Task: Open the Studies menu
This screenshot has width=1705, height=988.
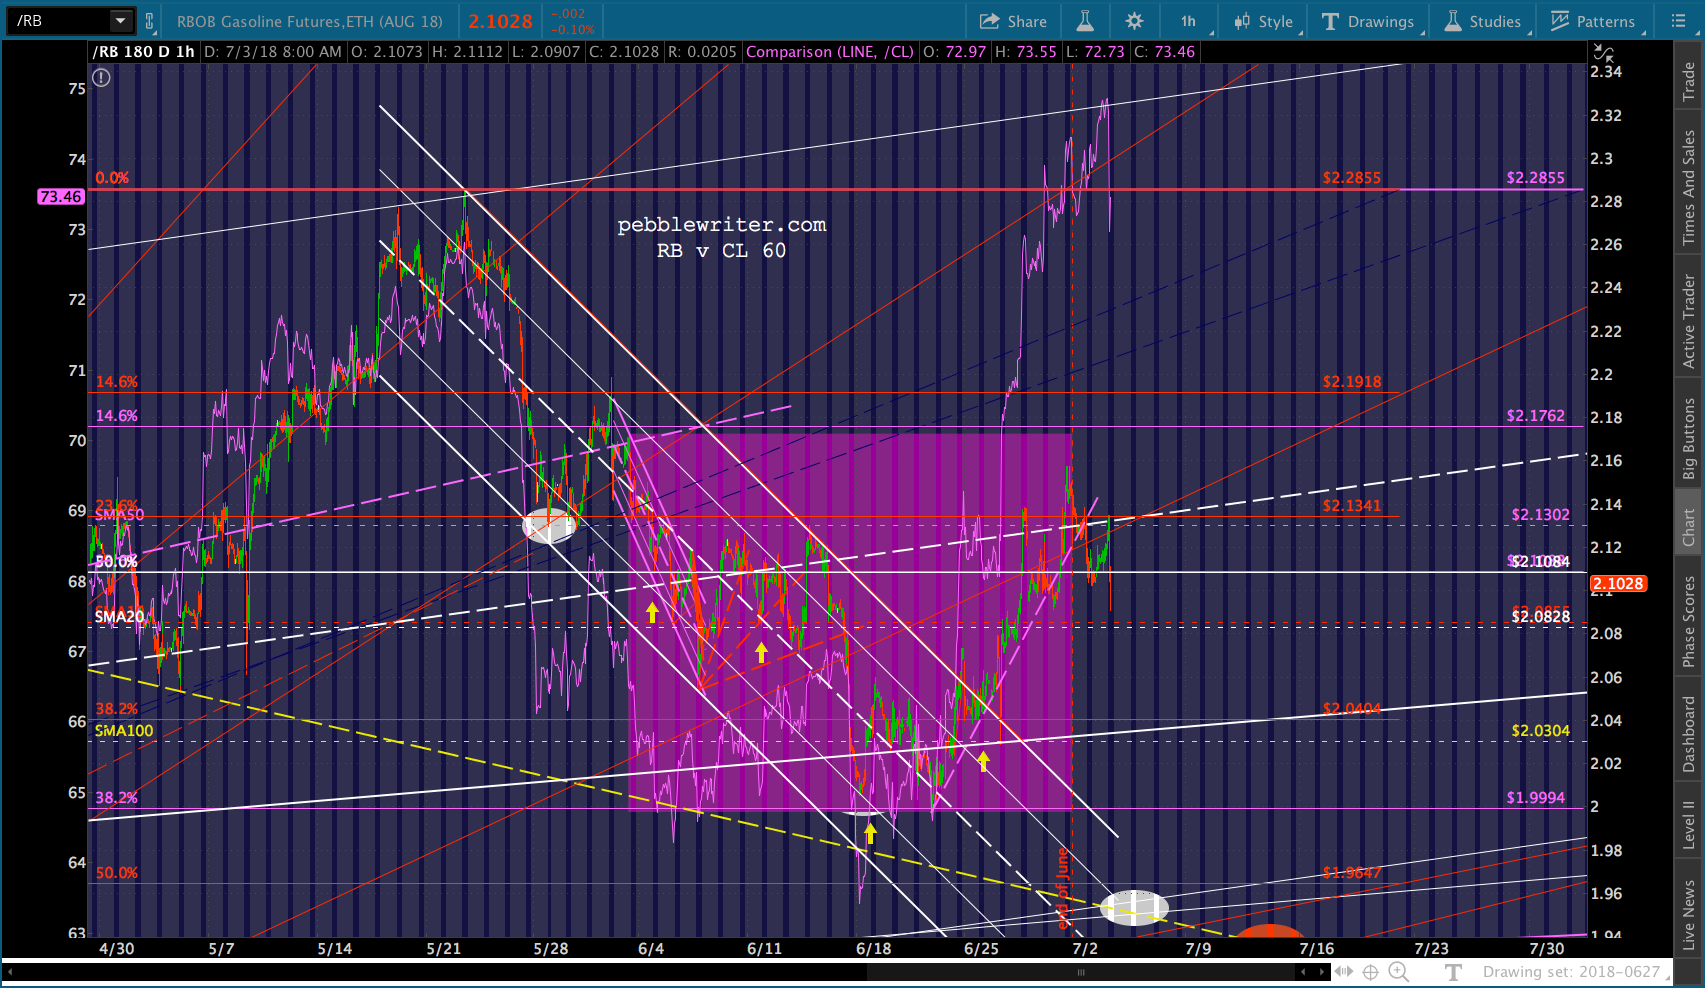Action: [1483, 21]
